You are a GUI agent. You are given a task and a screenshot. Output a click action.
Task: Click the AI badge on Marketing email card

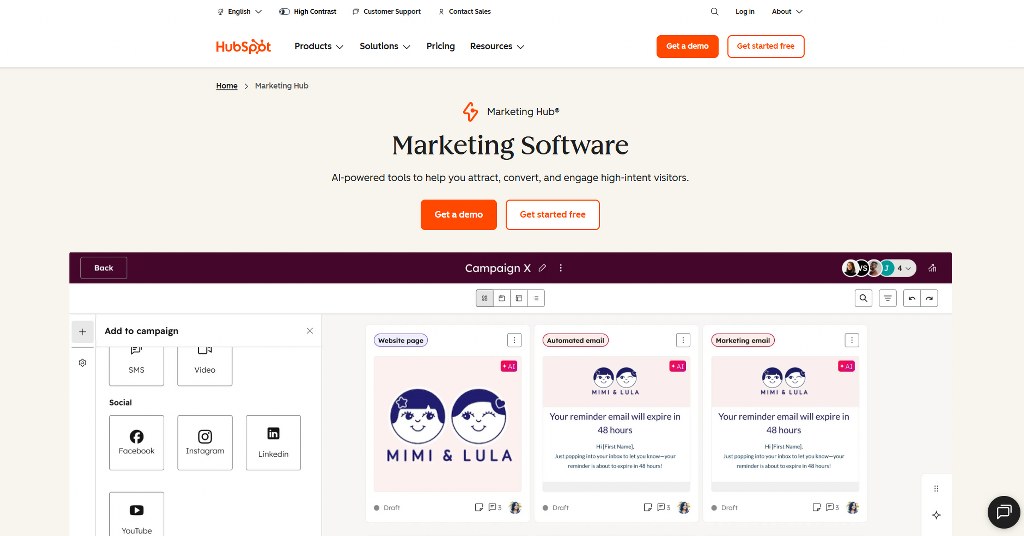click(x=846, y=366)
